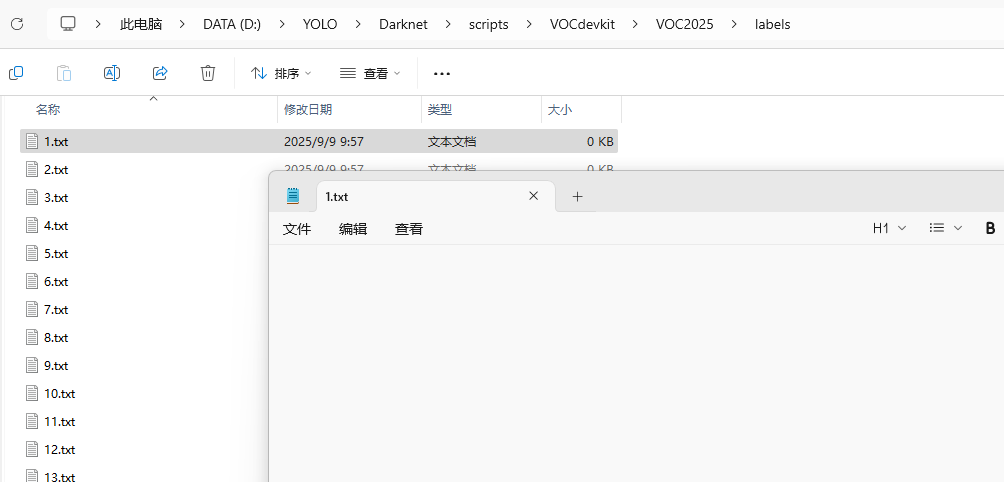Expand chevron after VOCdevkit breadcrumb

pos(635,24)
